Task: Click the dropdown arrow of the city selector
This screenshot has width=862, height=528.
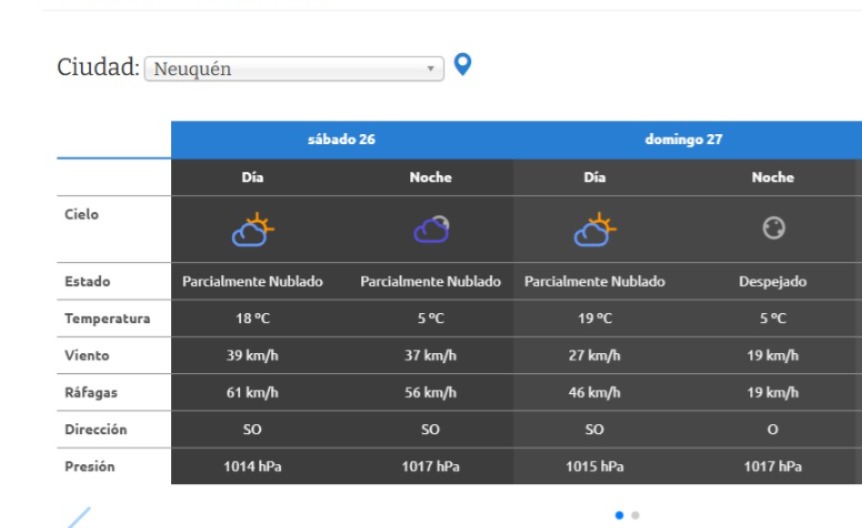Action: [431, 70]
